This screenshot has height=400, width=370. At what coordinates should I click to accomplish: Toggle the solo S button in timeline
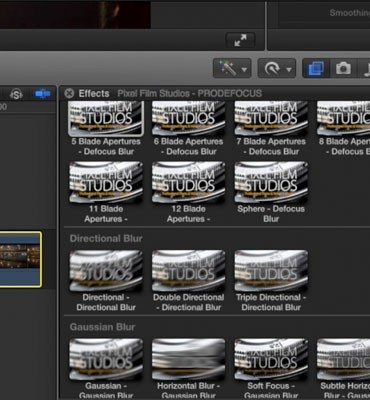16,94
